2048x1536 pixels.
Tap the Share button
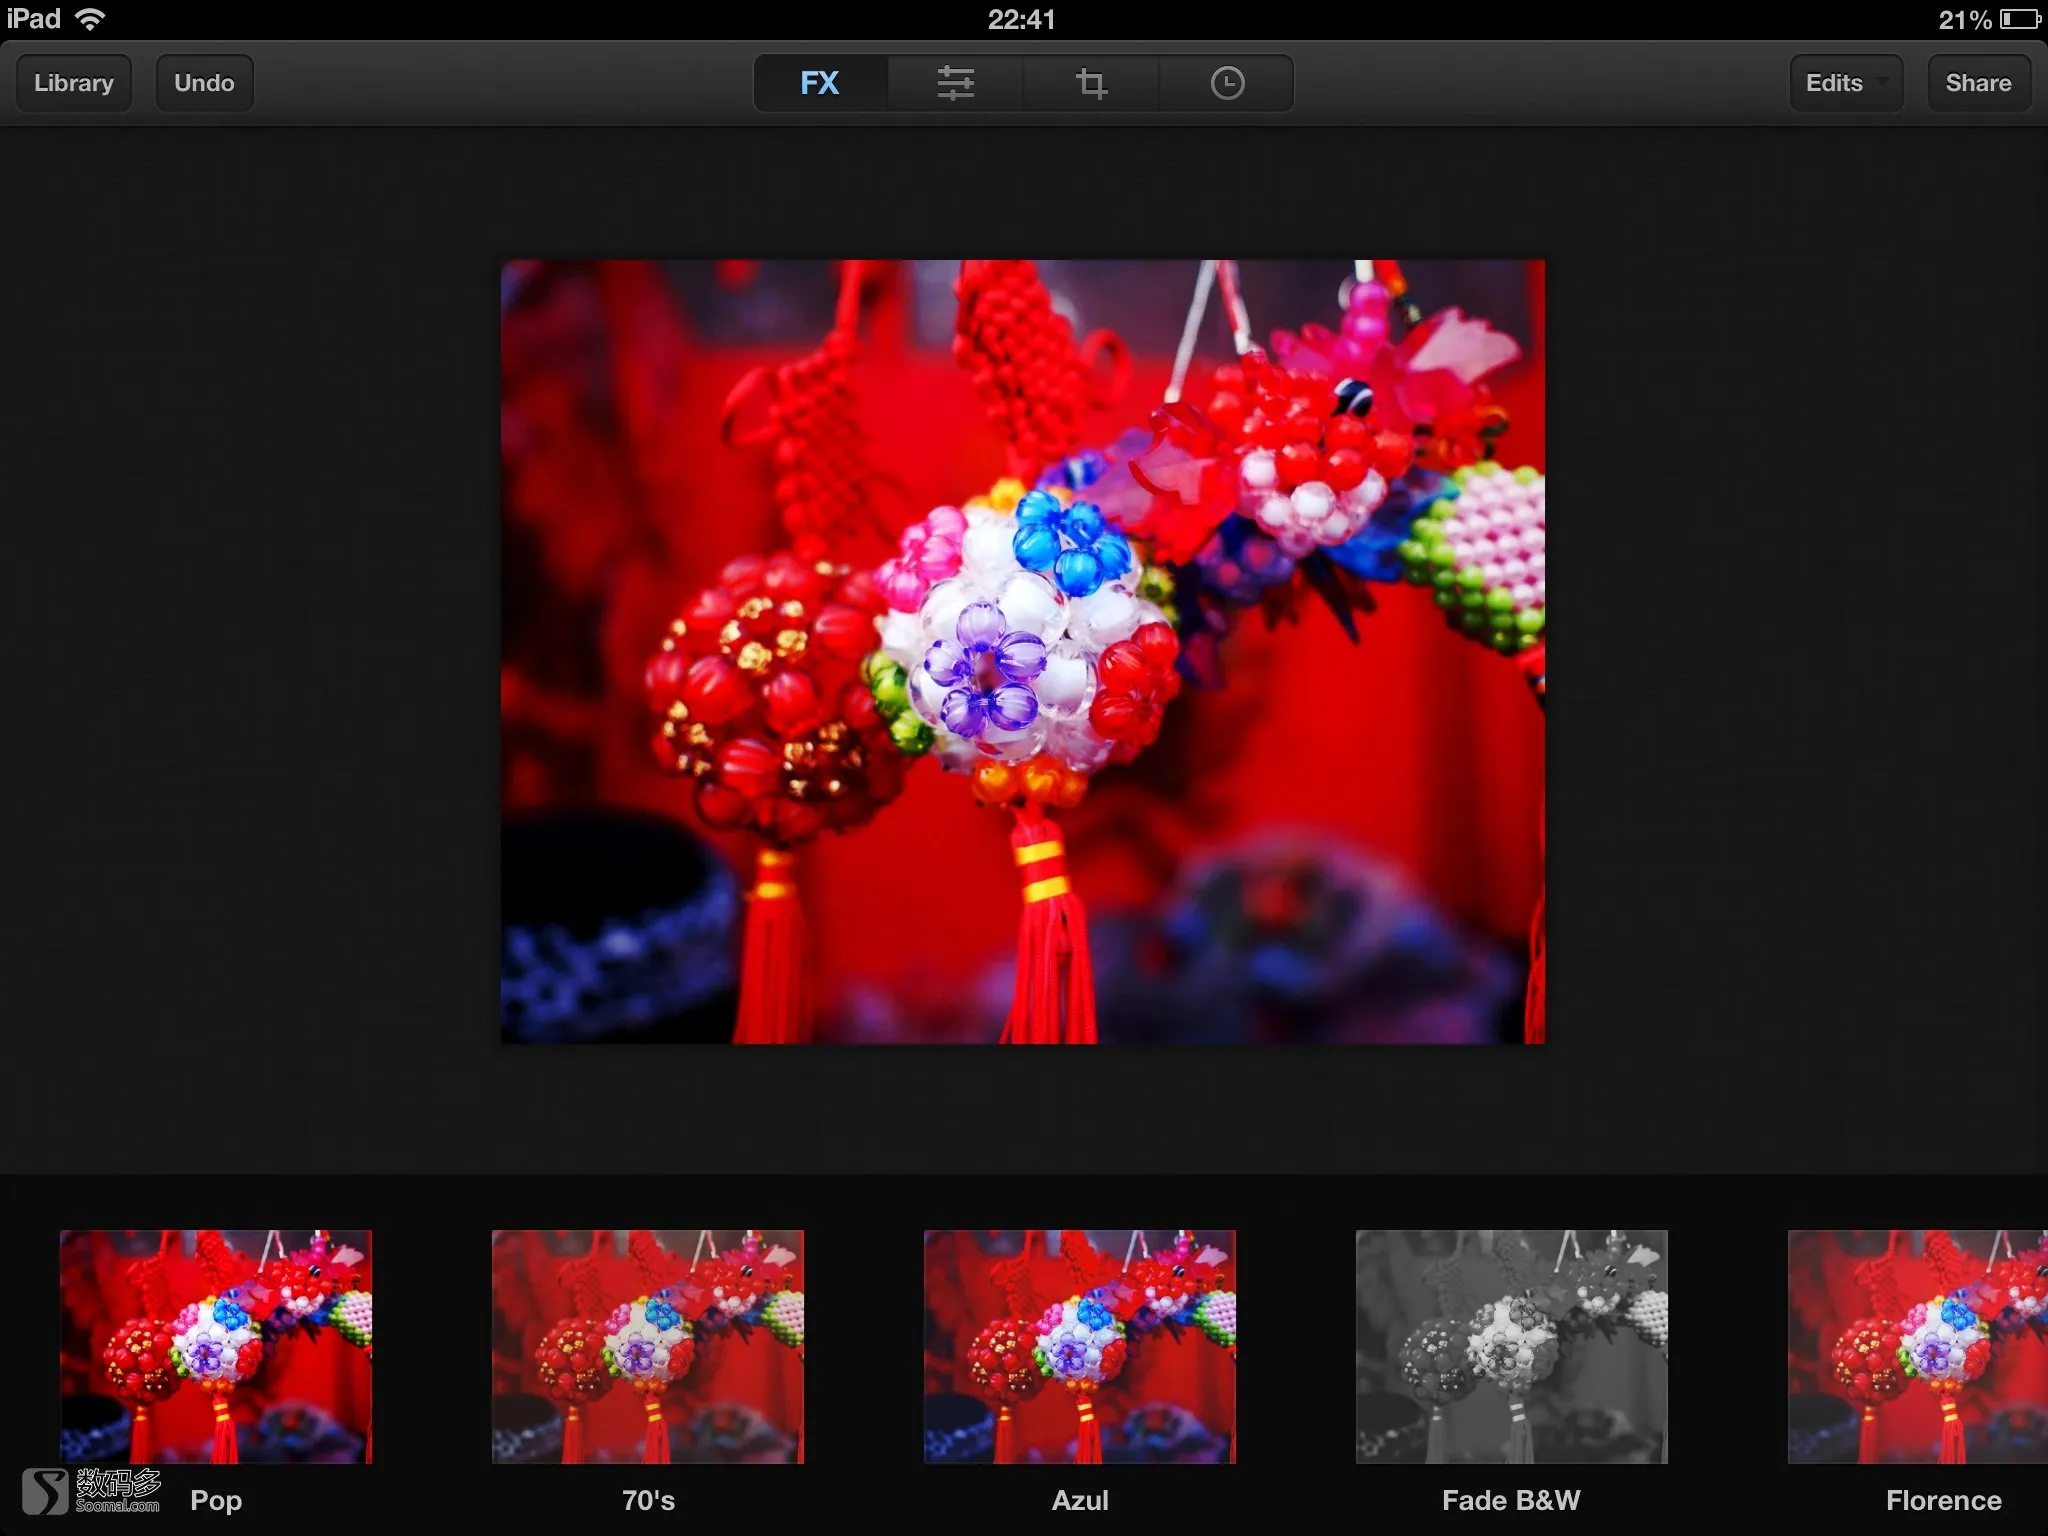tap(1978, 83)
